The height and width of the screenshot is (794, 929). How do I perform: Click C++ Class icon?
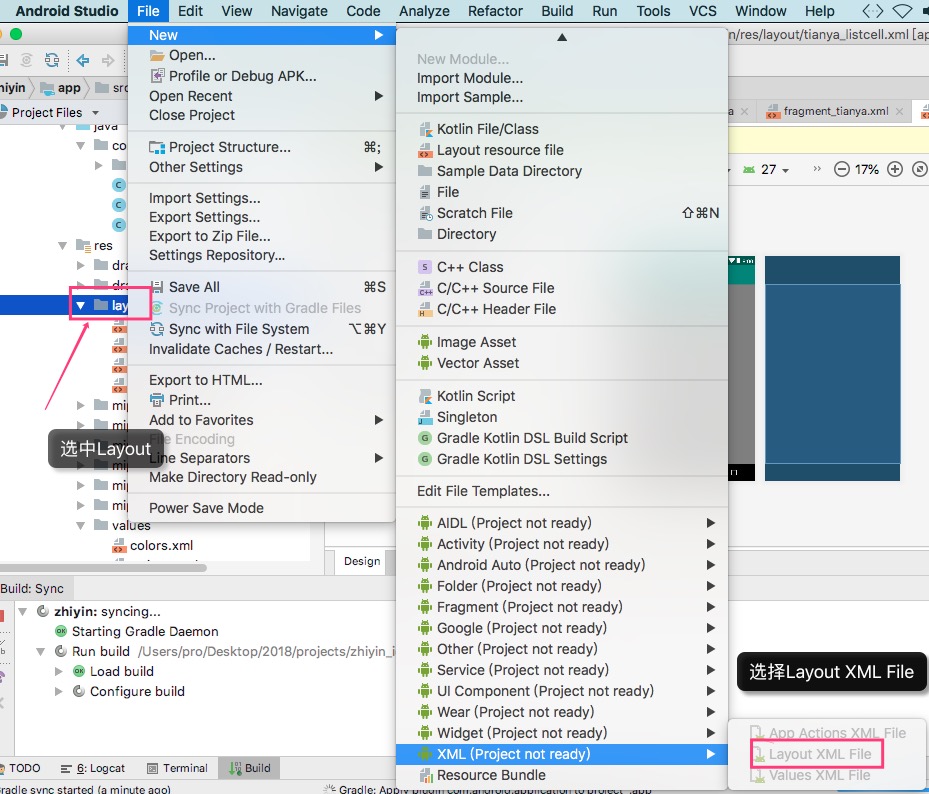[425, 267]
